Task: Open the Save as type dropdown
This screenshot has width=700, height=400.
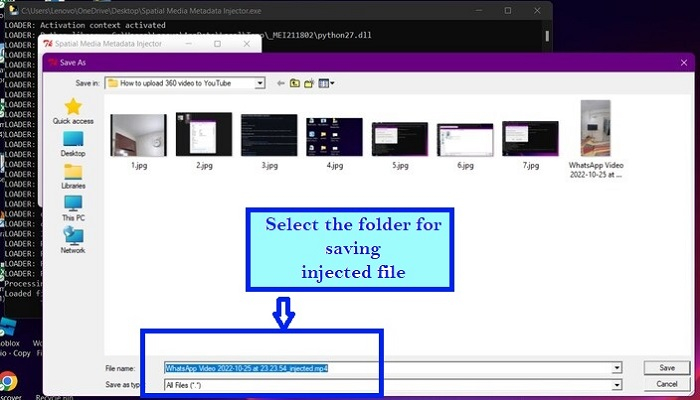Action: click(617, 384)
